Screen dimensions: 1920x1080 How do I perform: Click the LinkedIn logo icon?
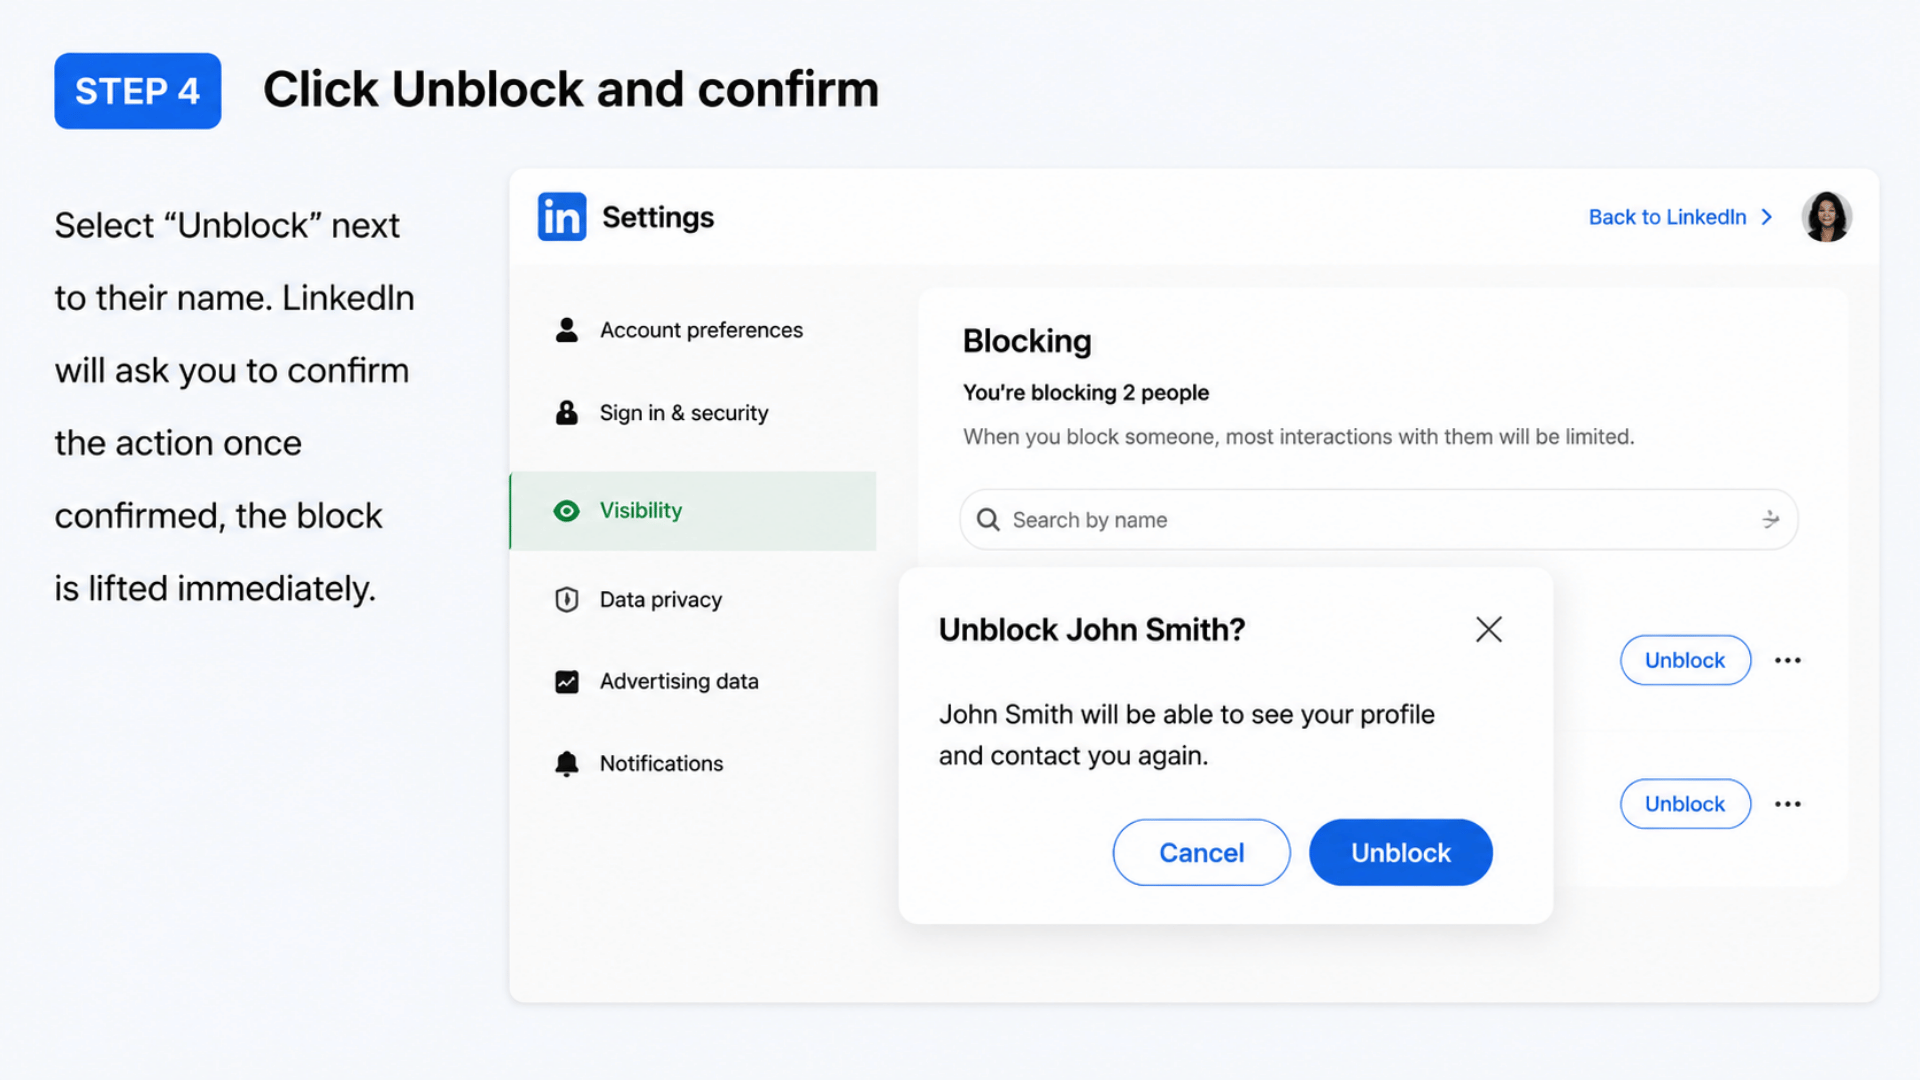pyautogui.click(x=562, y=217)
